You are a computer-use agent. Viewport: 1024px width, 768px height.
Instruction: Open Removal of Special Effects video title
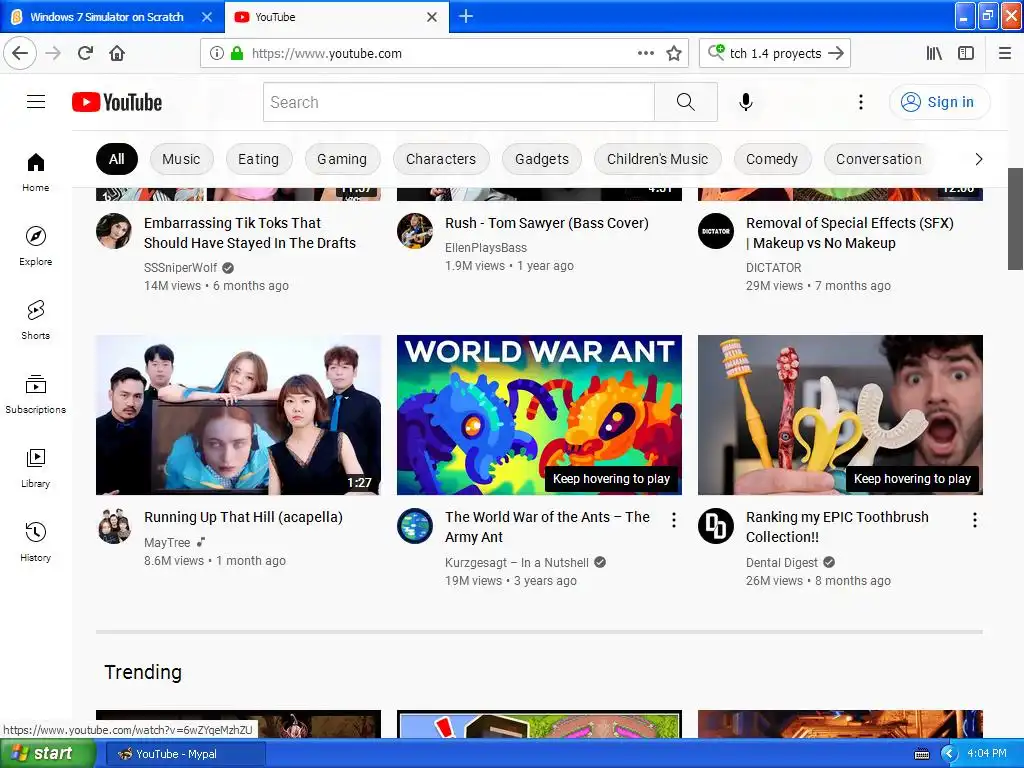[850, 232]
